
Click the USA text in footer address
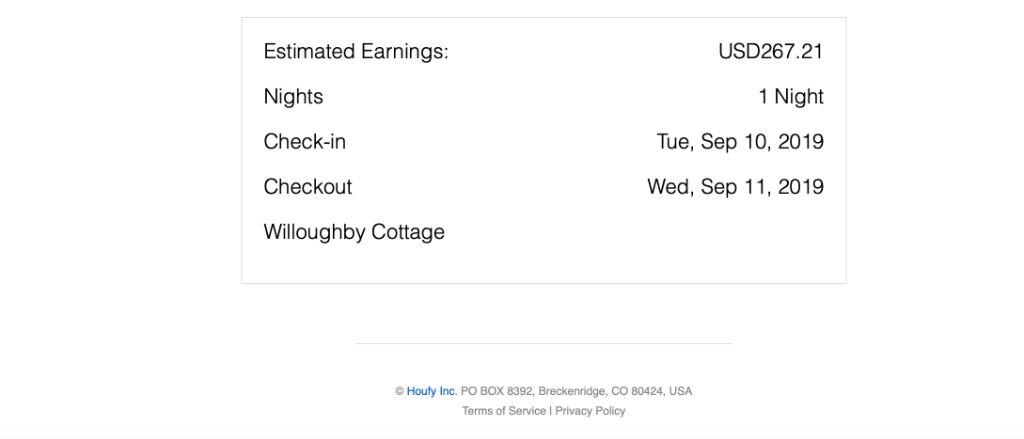point(681,392)
